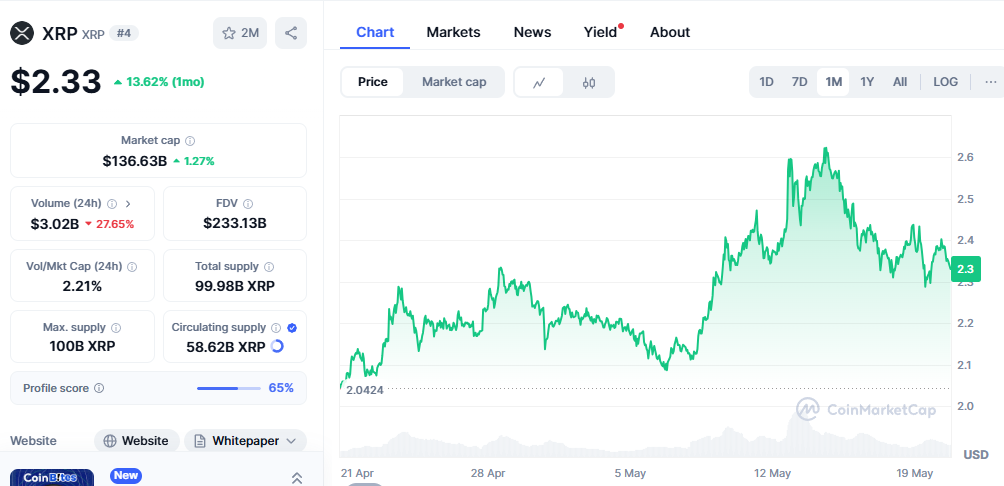Screen dimensions: 1004x486
Task: Open the Whitepaper dropdown
Action: click(245, 441)
